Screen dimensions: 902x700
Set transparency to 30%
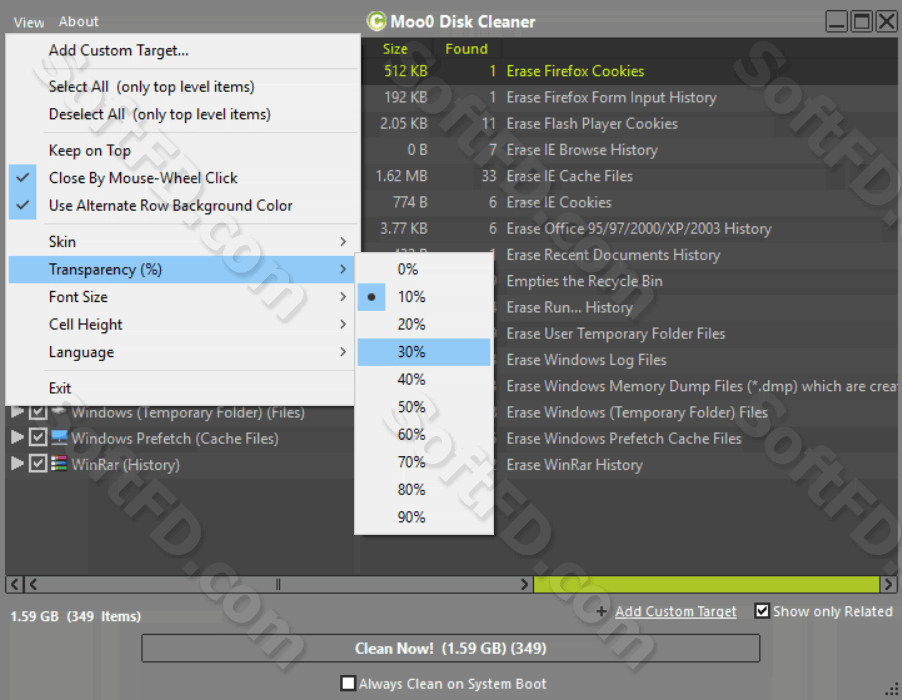(x=424, y=352)
